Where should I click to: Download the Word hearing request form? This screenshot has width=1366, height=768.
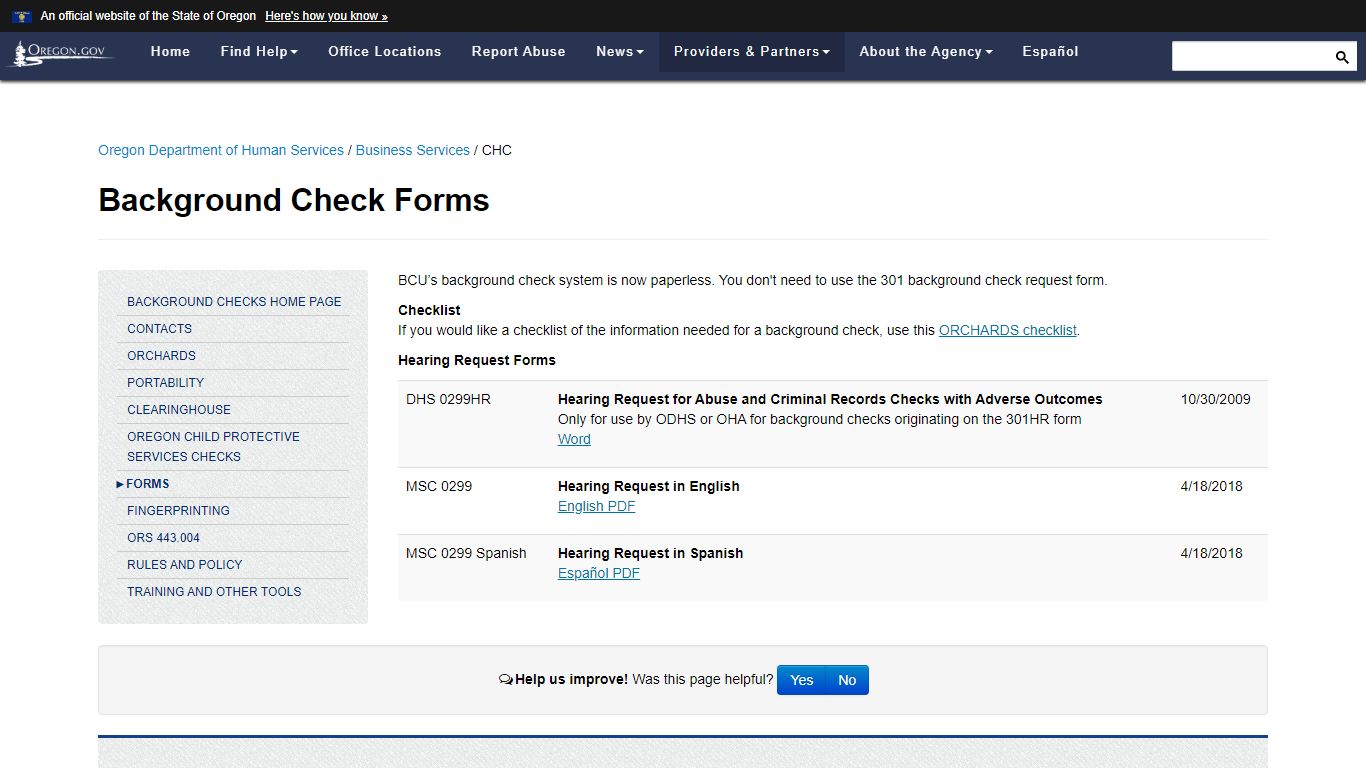point(574,439)
